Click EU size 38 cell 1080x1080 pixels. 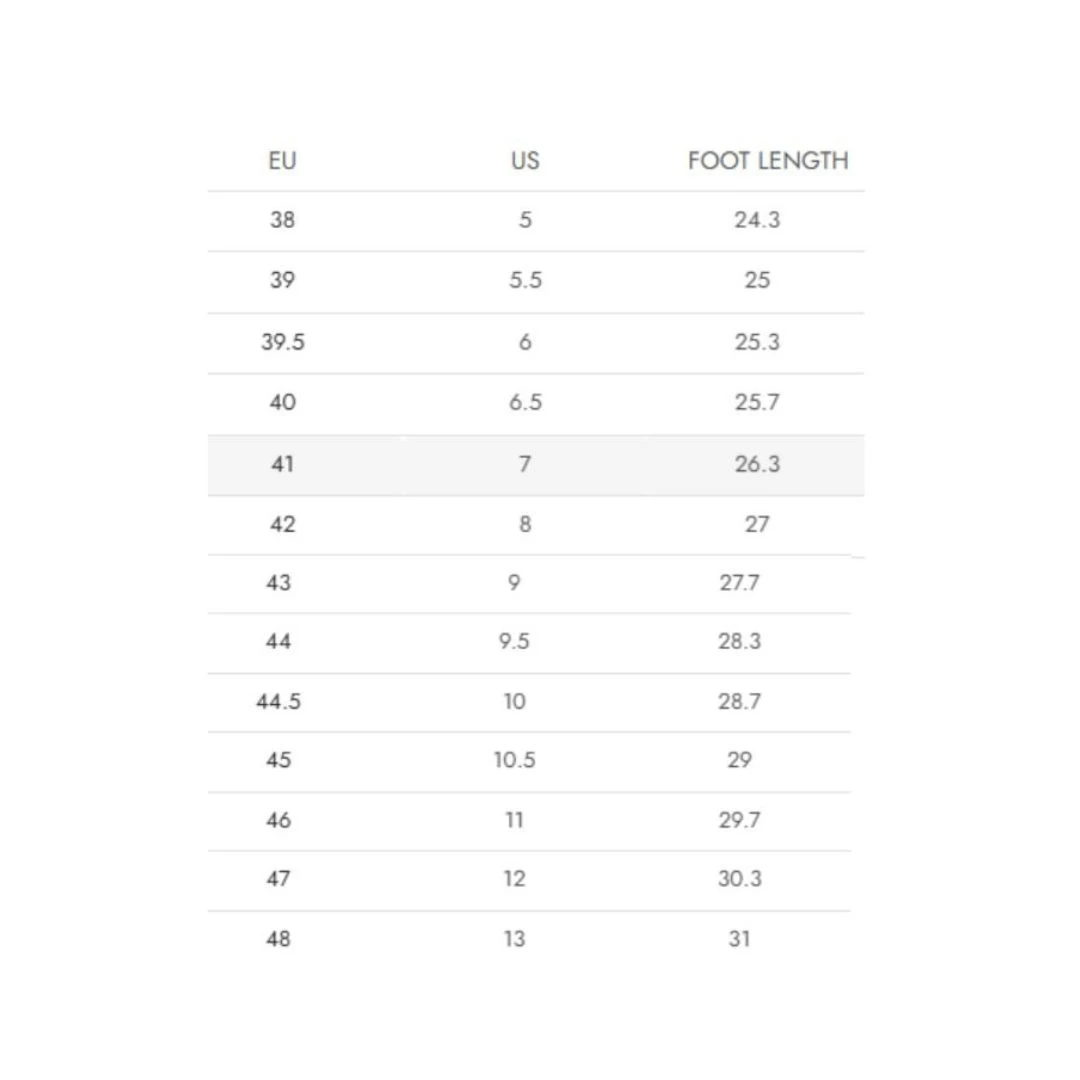tap(282, 220)
